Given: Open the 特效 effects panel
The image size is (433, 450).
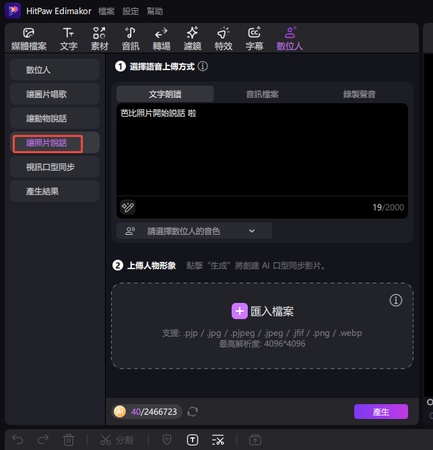Looking at the screenshot, I should [x=223, y=39].
